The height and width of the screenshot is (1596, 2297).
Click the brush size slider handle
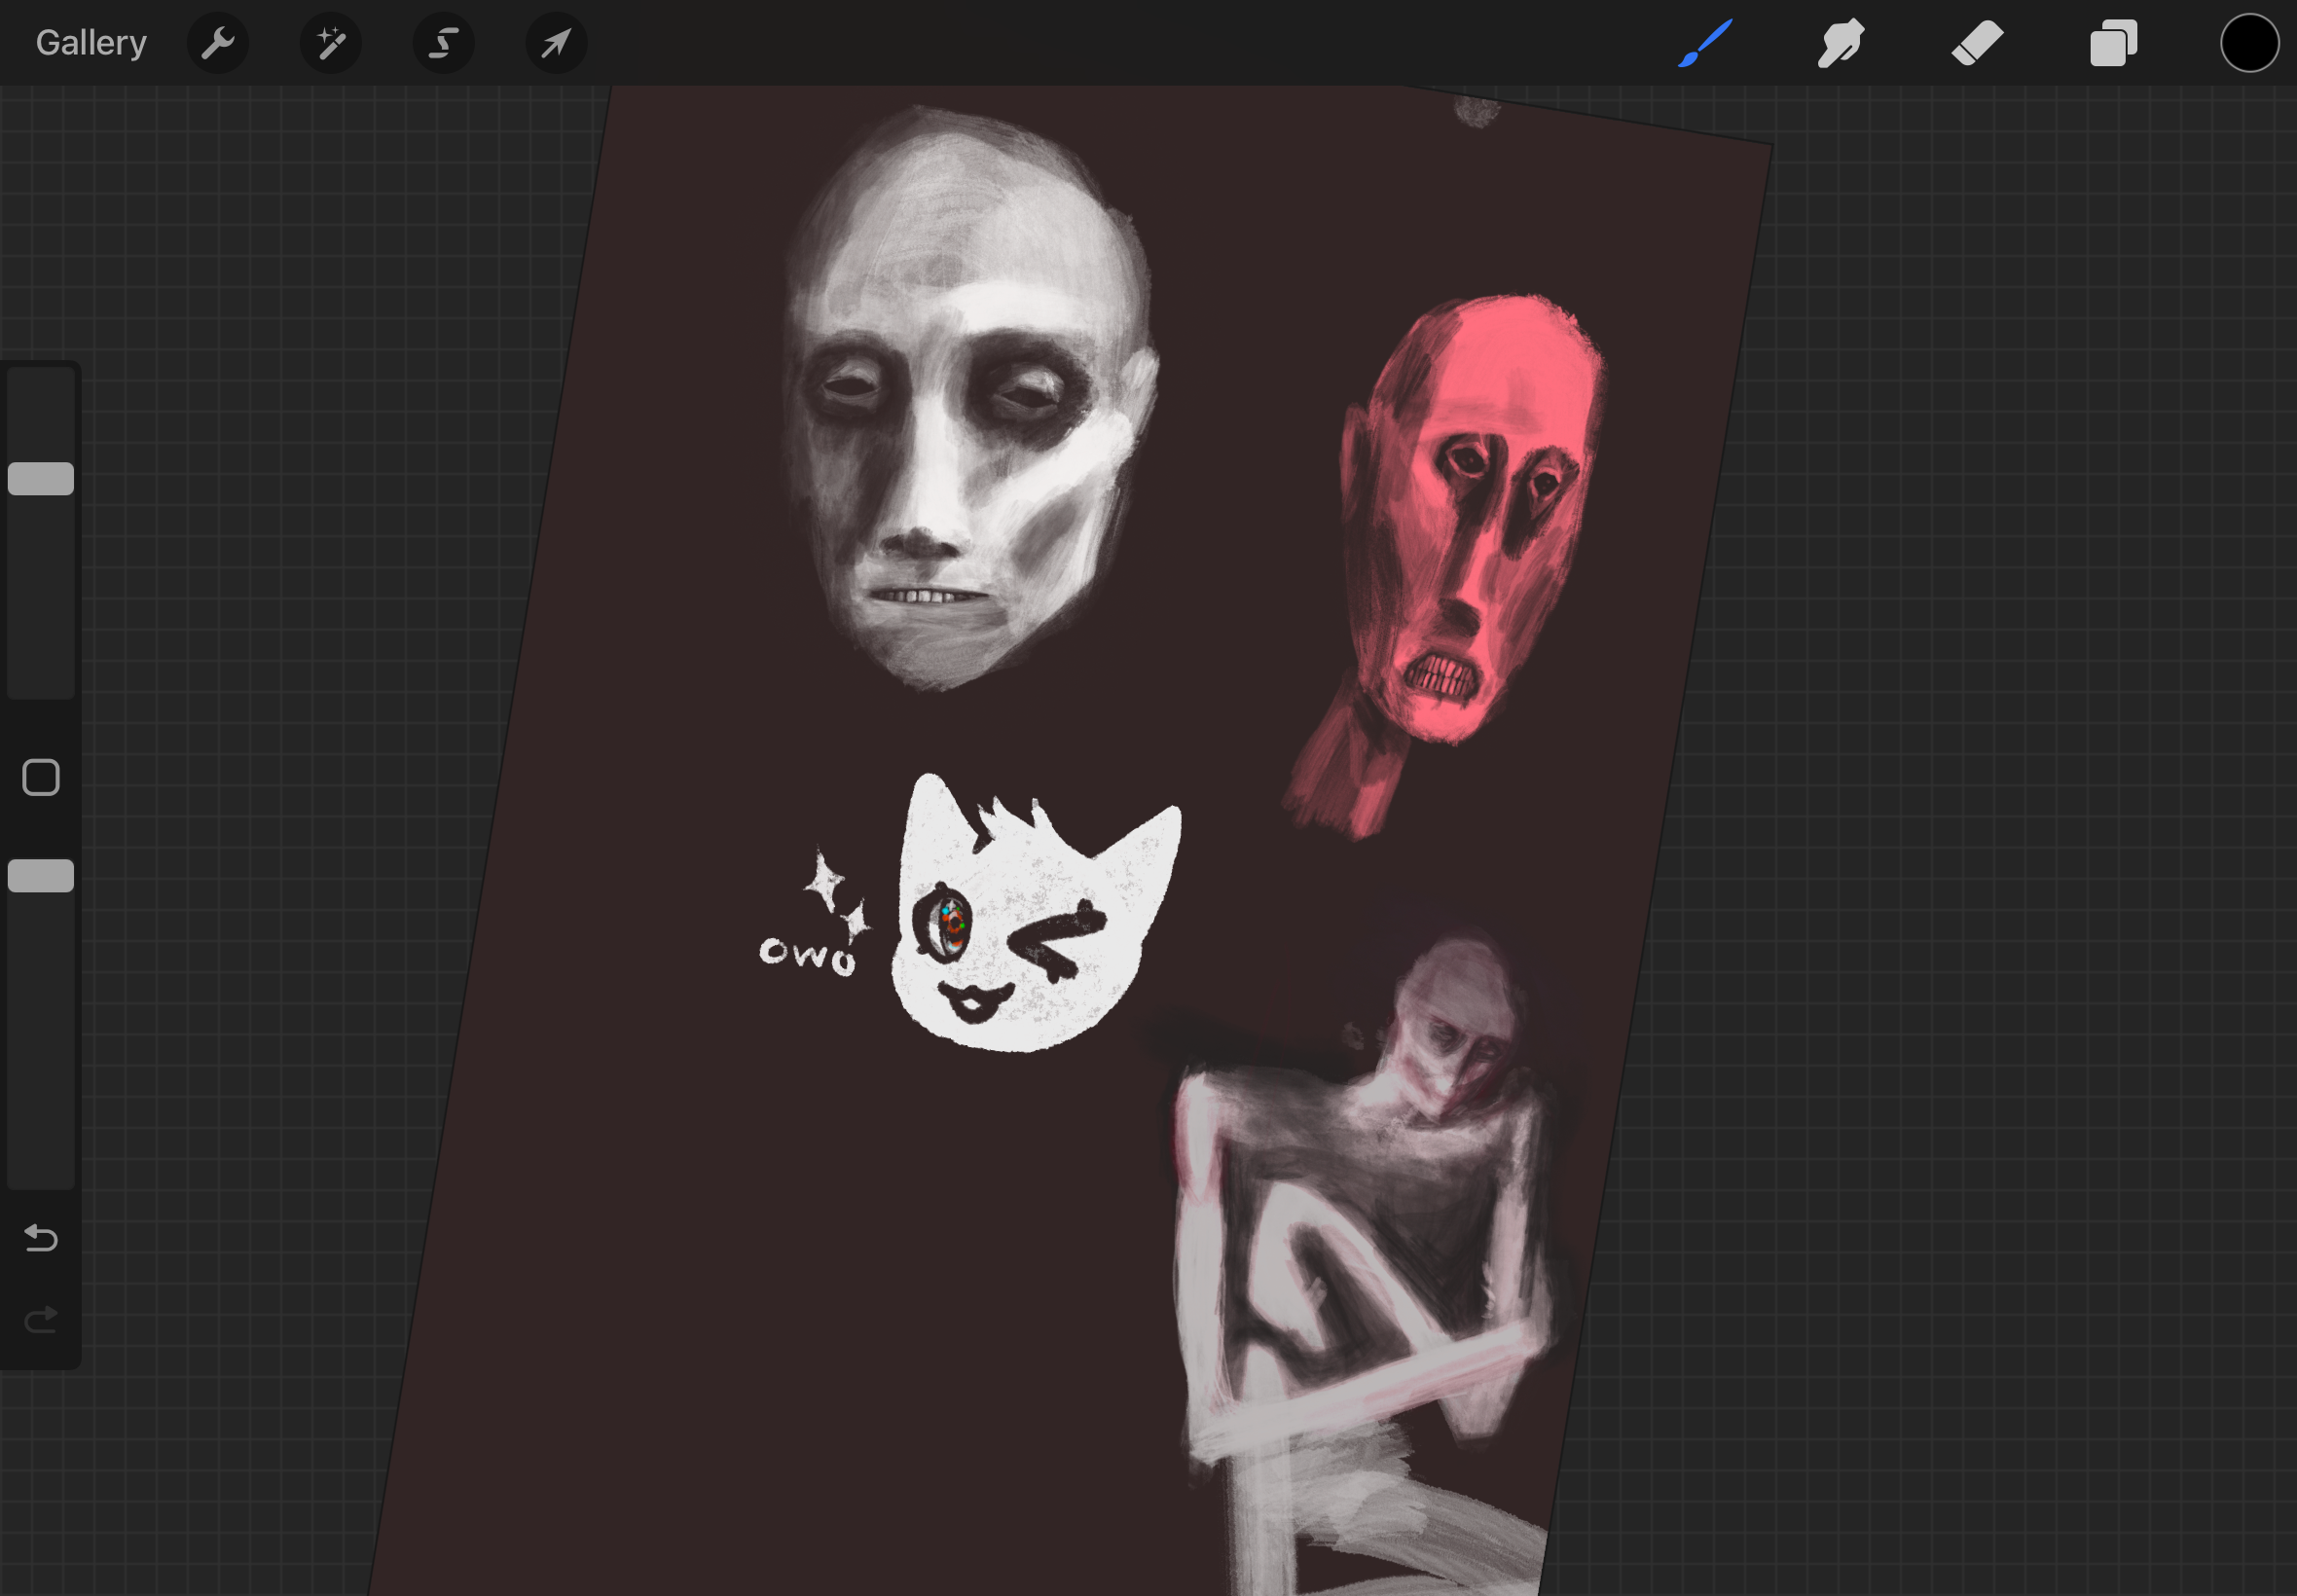[x=41, y=479]
